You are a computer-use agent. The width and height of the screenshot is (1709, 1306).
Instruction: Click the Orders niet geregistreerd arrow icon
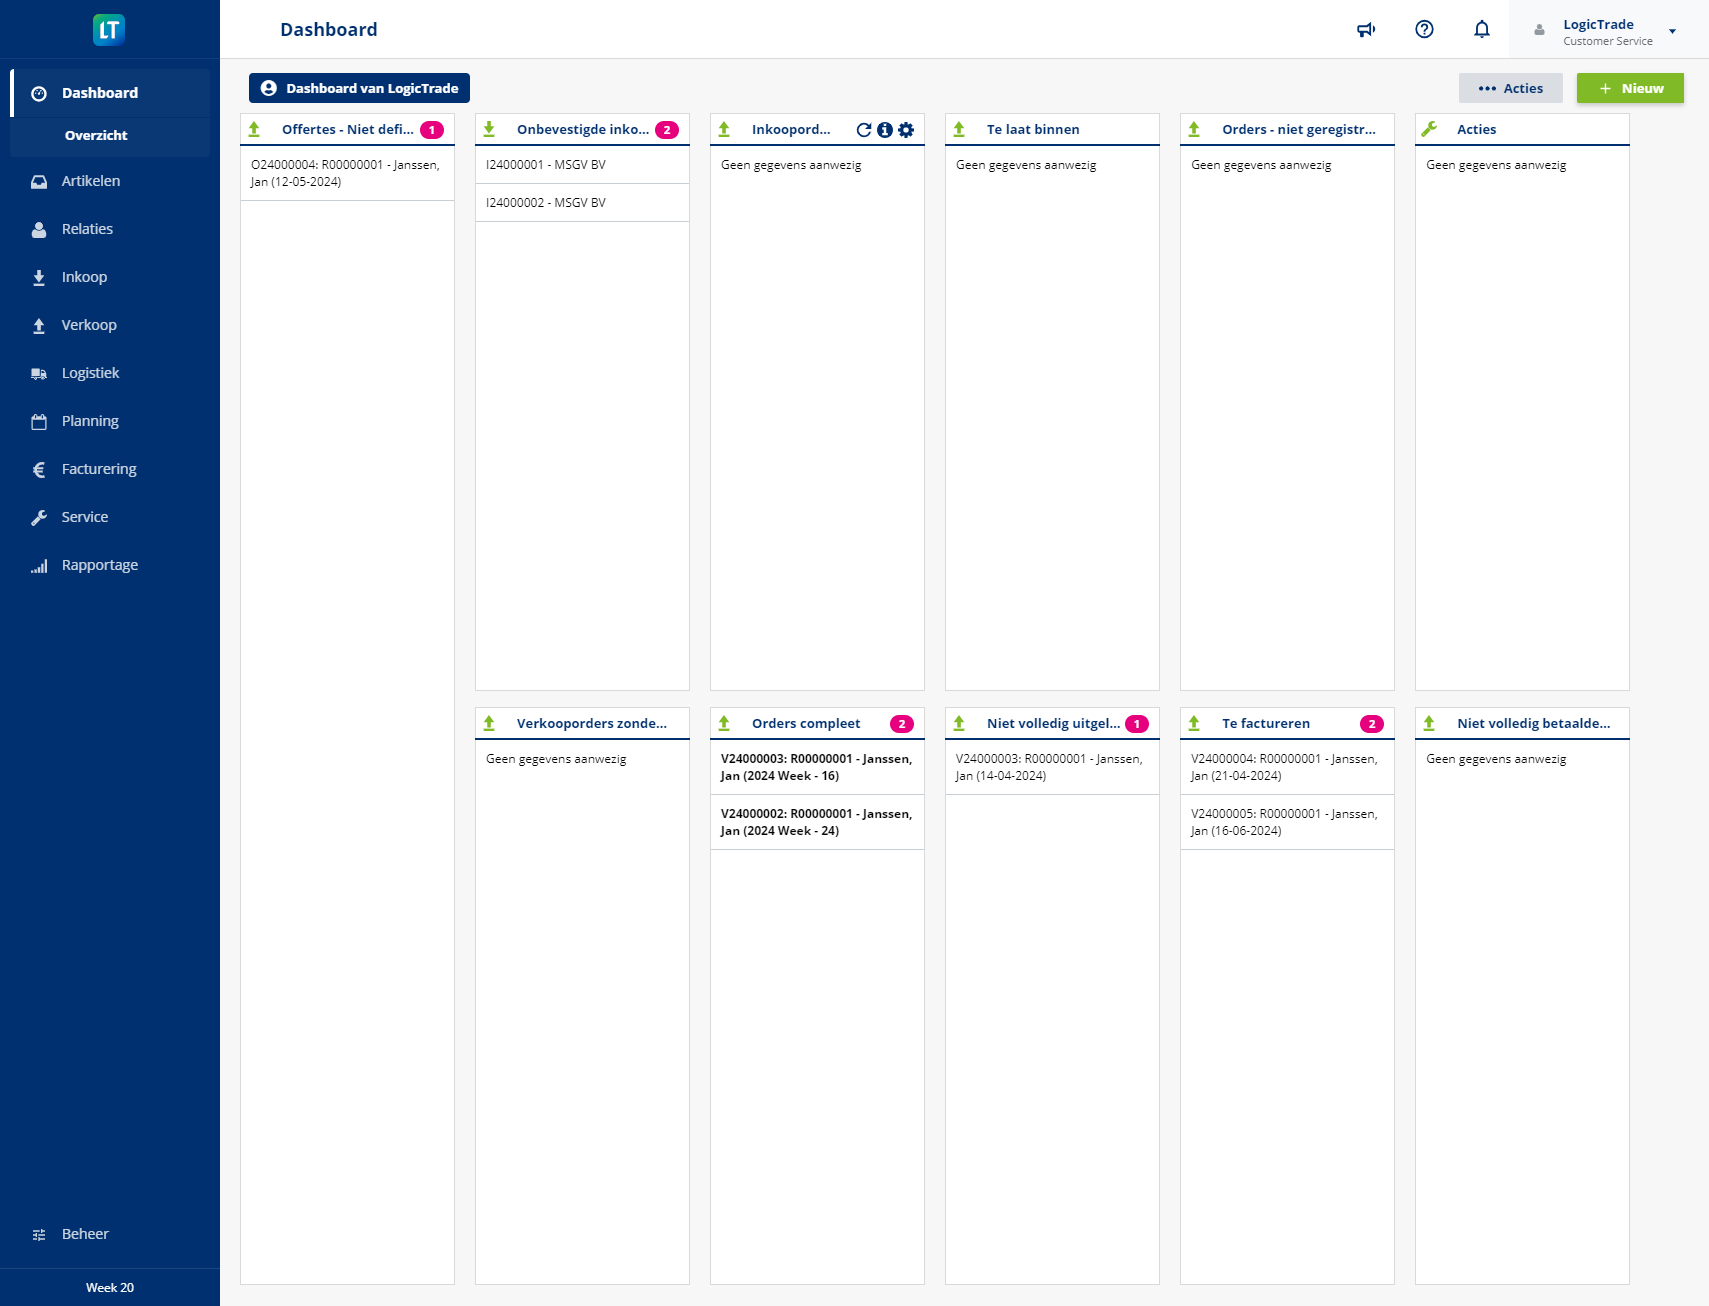(1194, 129)
